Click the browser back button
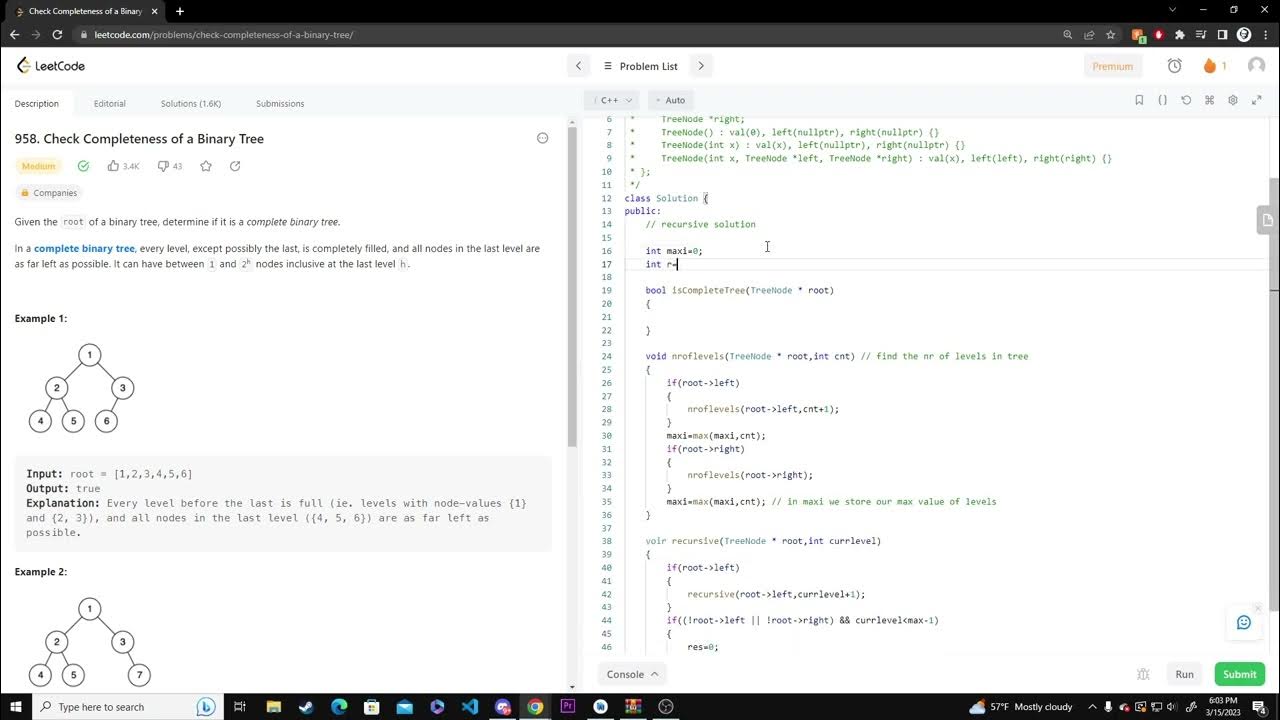This screenshot has width=1280, height=720. [15, 34]
